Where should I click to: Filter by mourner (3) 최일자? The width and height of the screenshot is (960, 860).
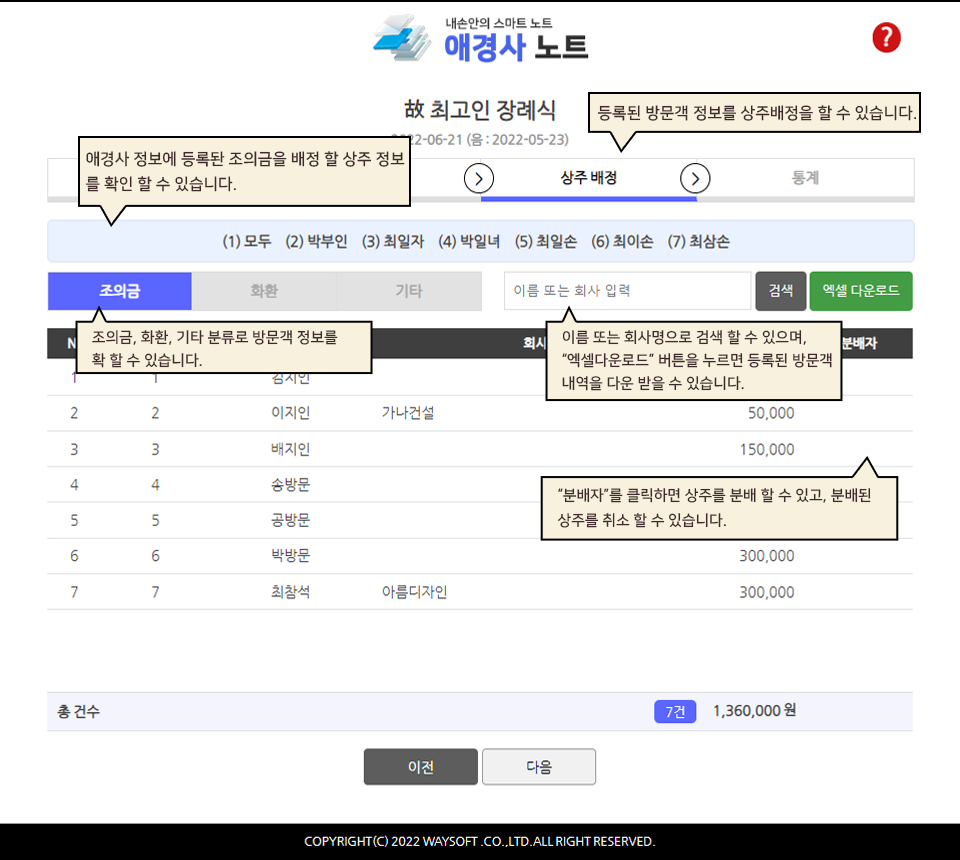pyautogui.click(x=393, y=242)
